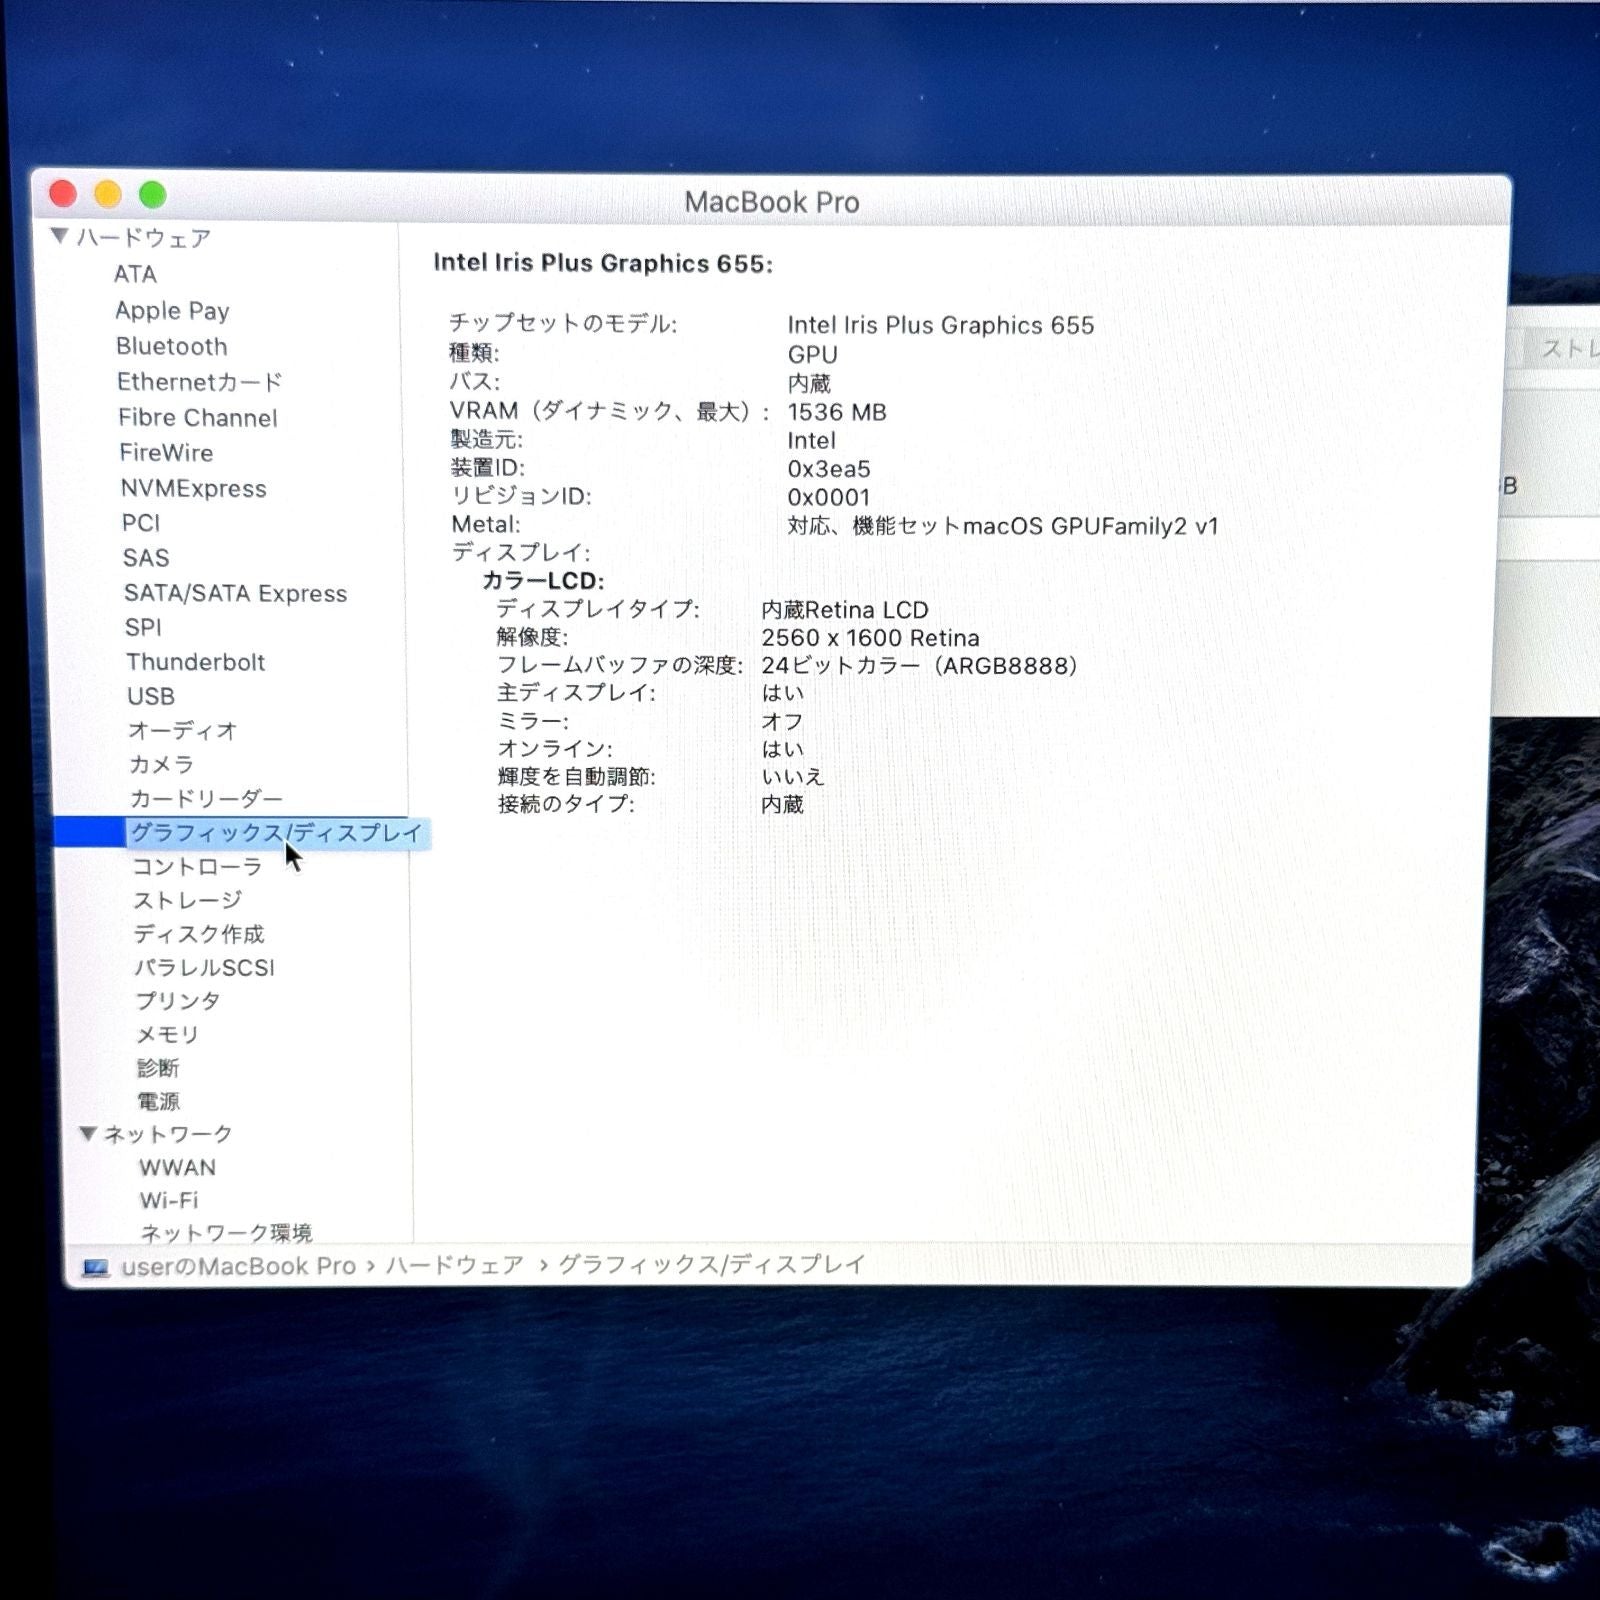Select パラレルSCSI in the sidebar

[204, 967]
